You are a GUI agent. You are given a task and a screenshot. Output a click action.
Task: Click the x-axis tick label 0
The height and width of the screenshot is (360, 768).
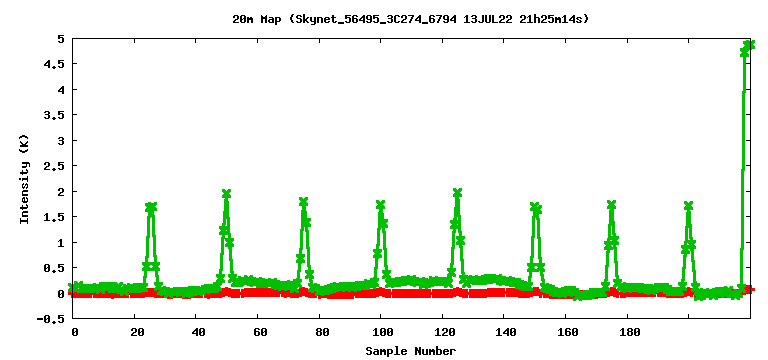click(74, 333)
